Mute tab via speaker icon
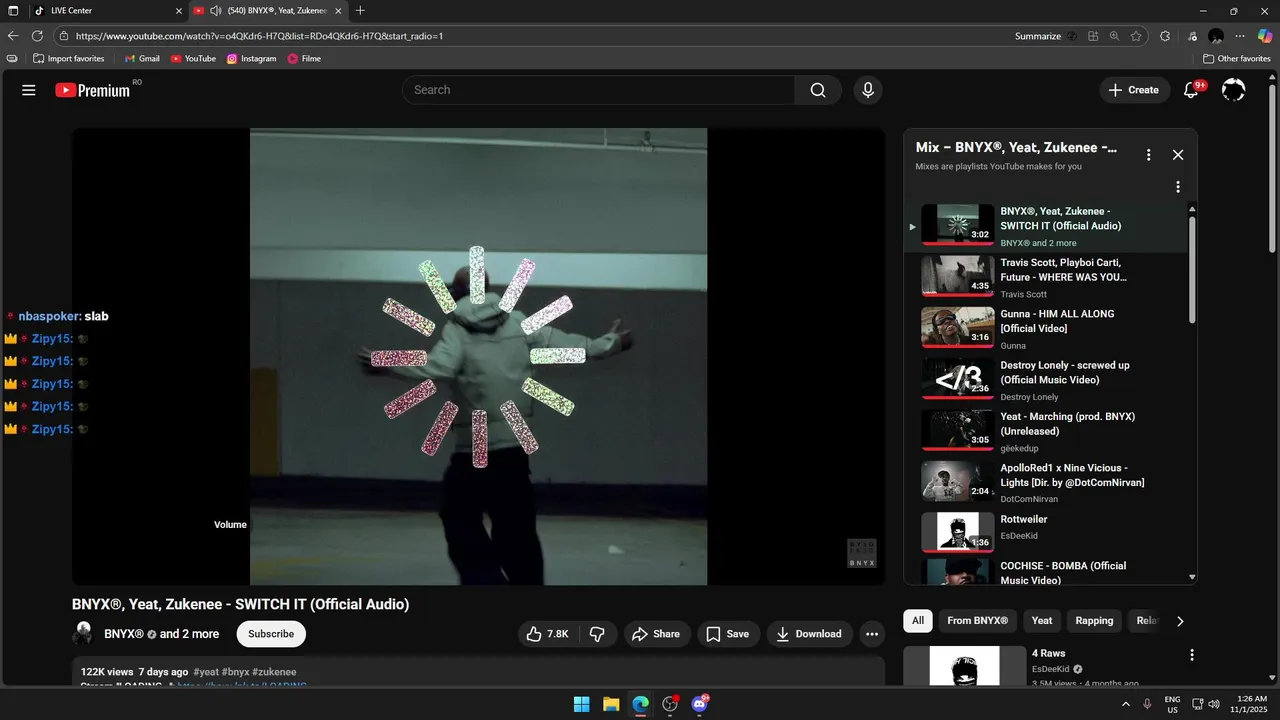 tap(215, 11)
